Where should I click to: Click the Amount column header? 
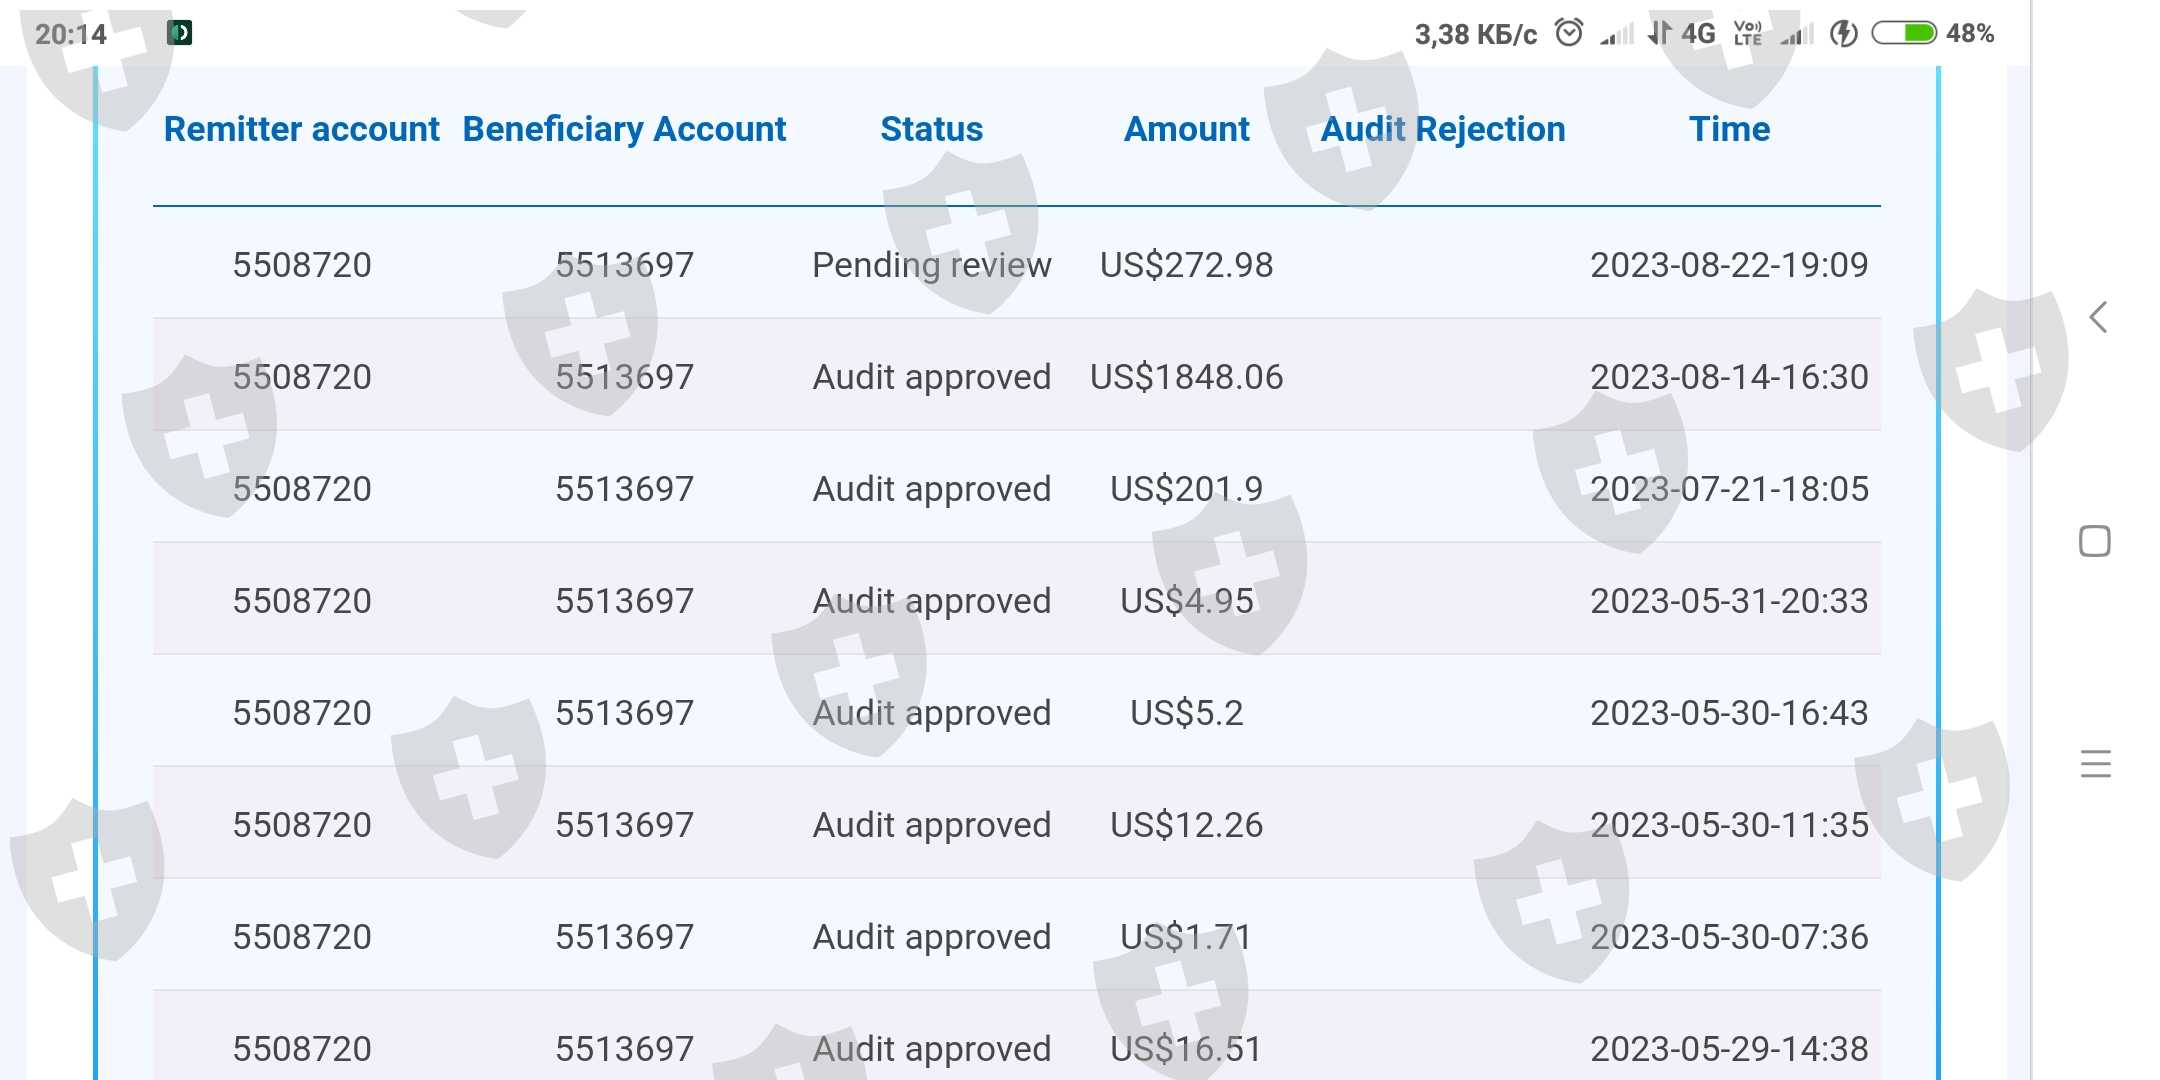[1186, 130]
